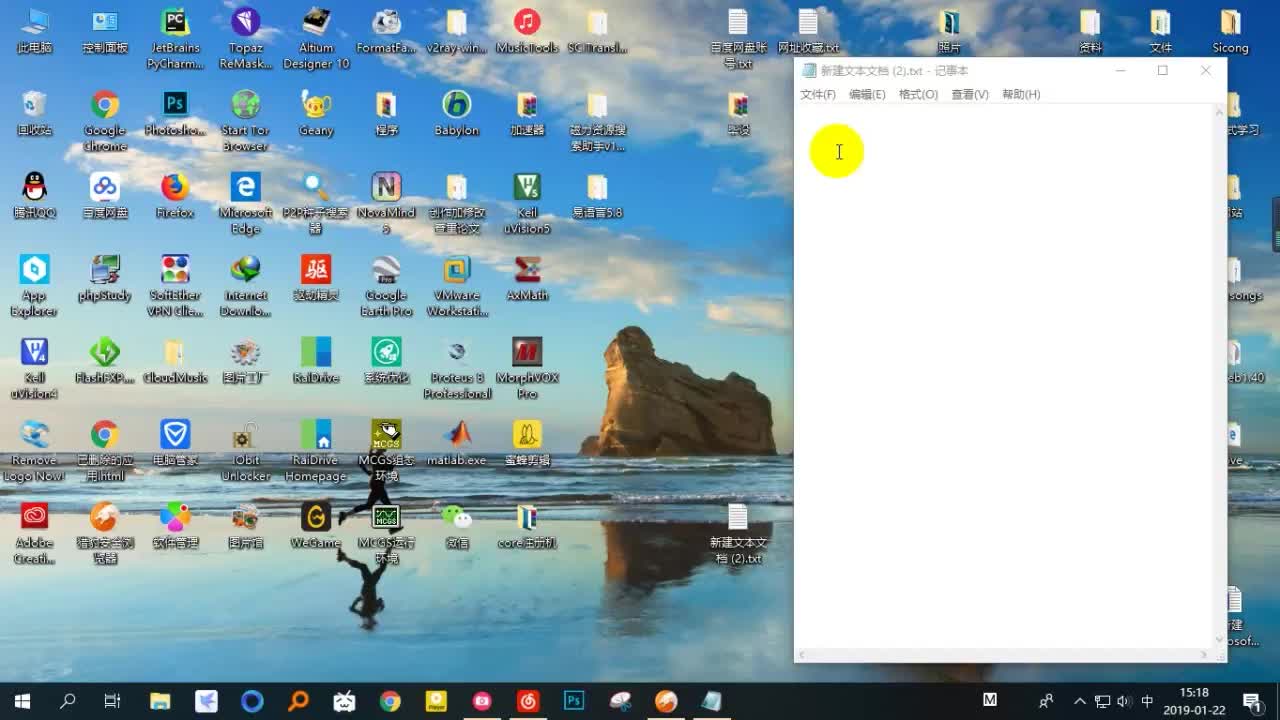Open WeChat (微信) from the desktop
This screenshot has height=720, width=1280.
click(x=457, y=518)
